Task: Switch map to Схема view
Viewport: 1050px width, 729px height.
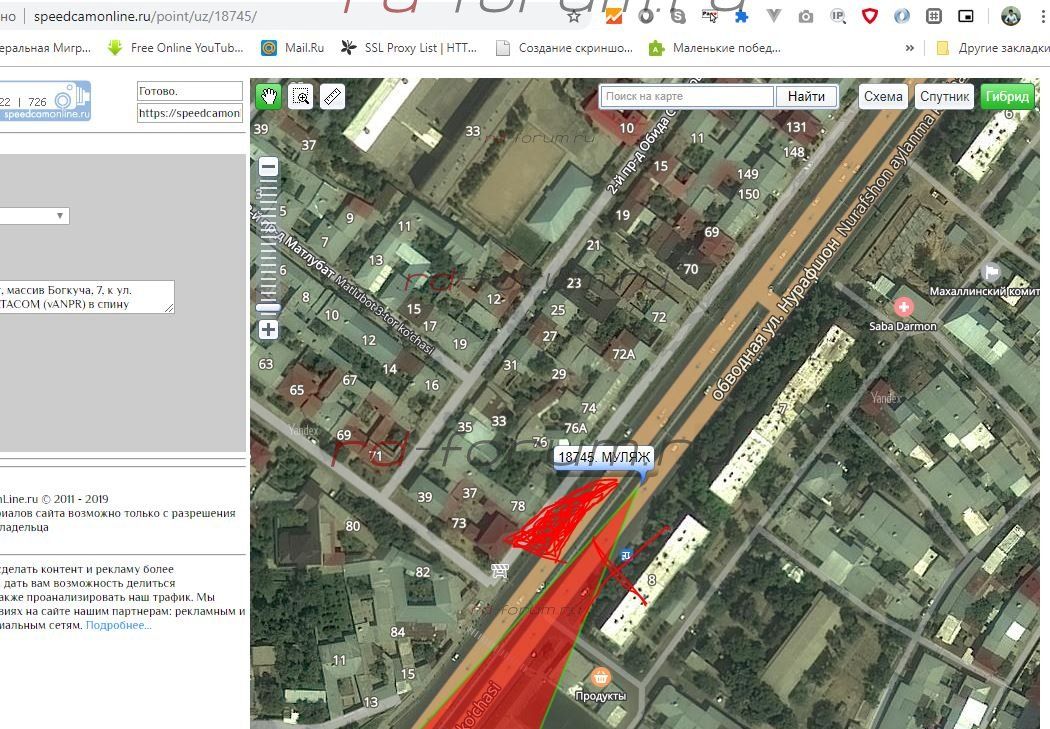Action: (883, 96)
